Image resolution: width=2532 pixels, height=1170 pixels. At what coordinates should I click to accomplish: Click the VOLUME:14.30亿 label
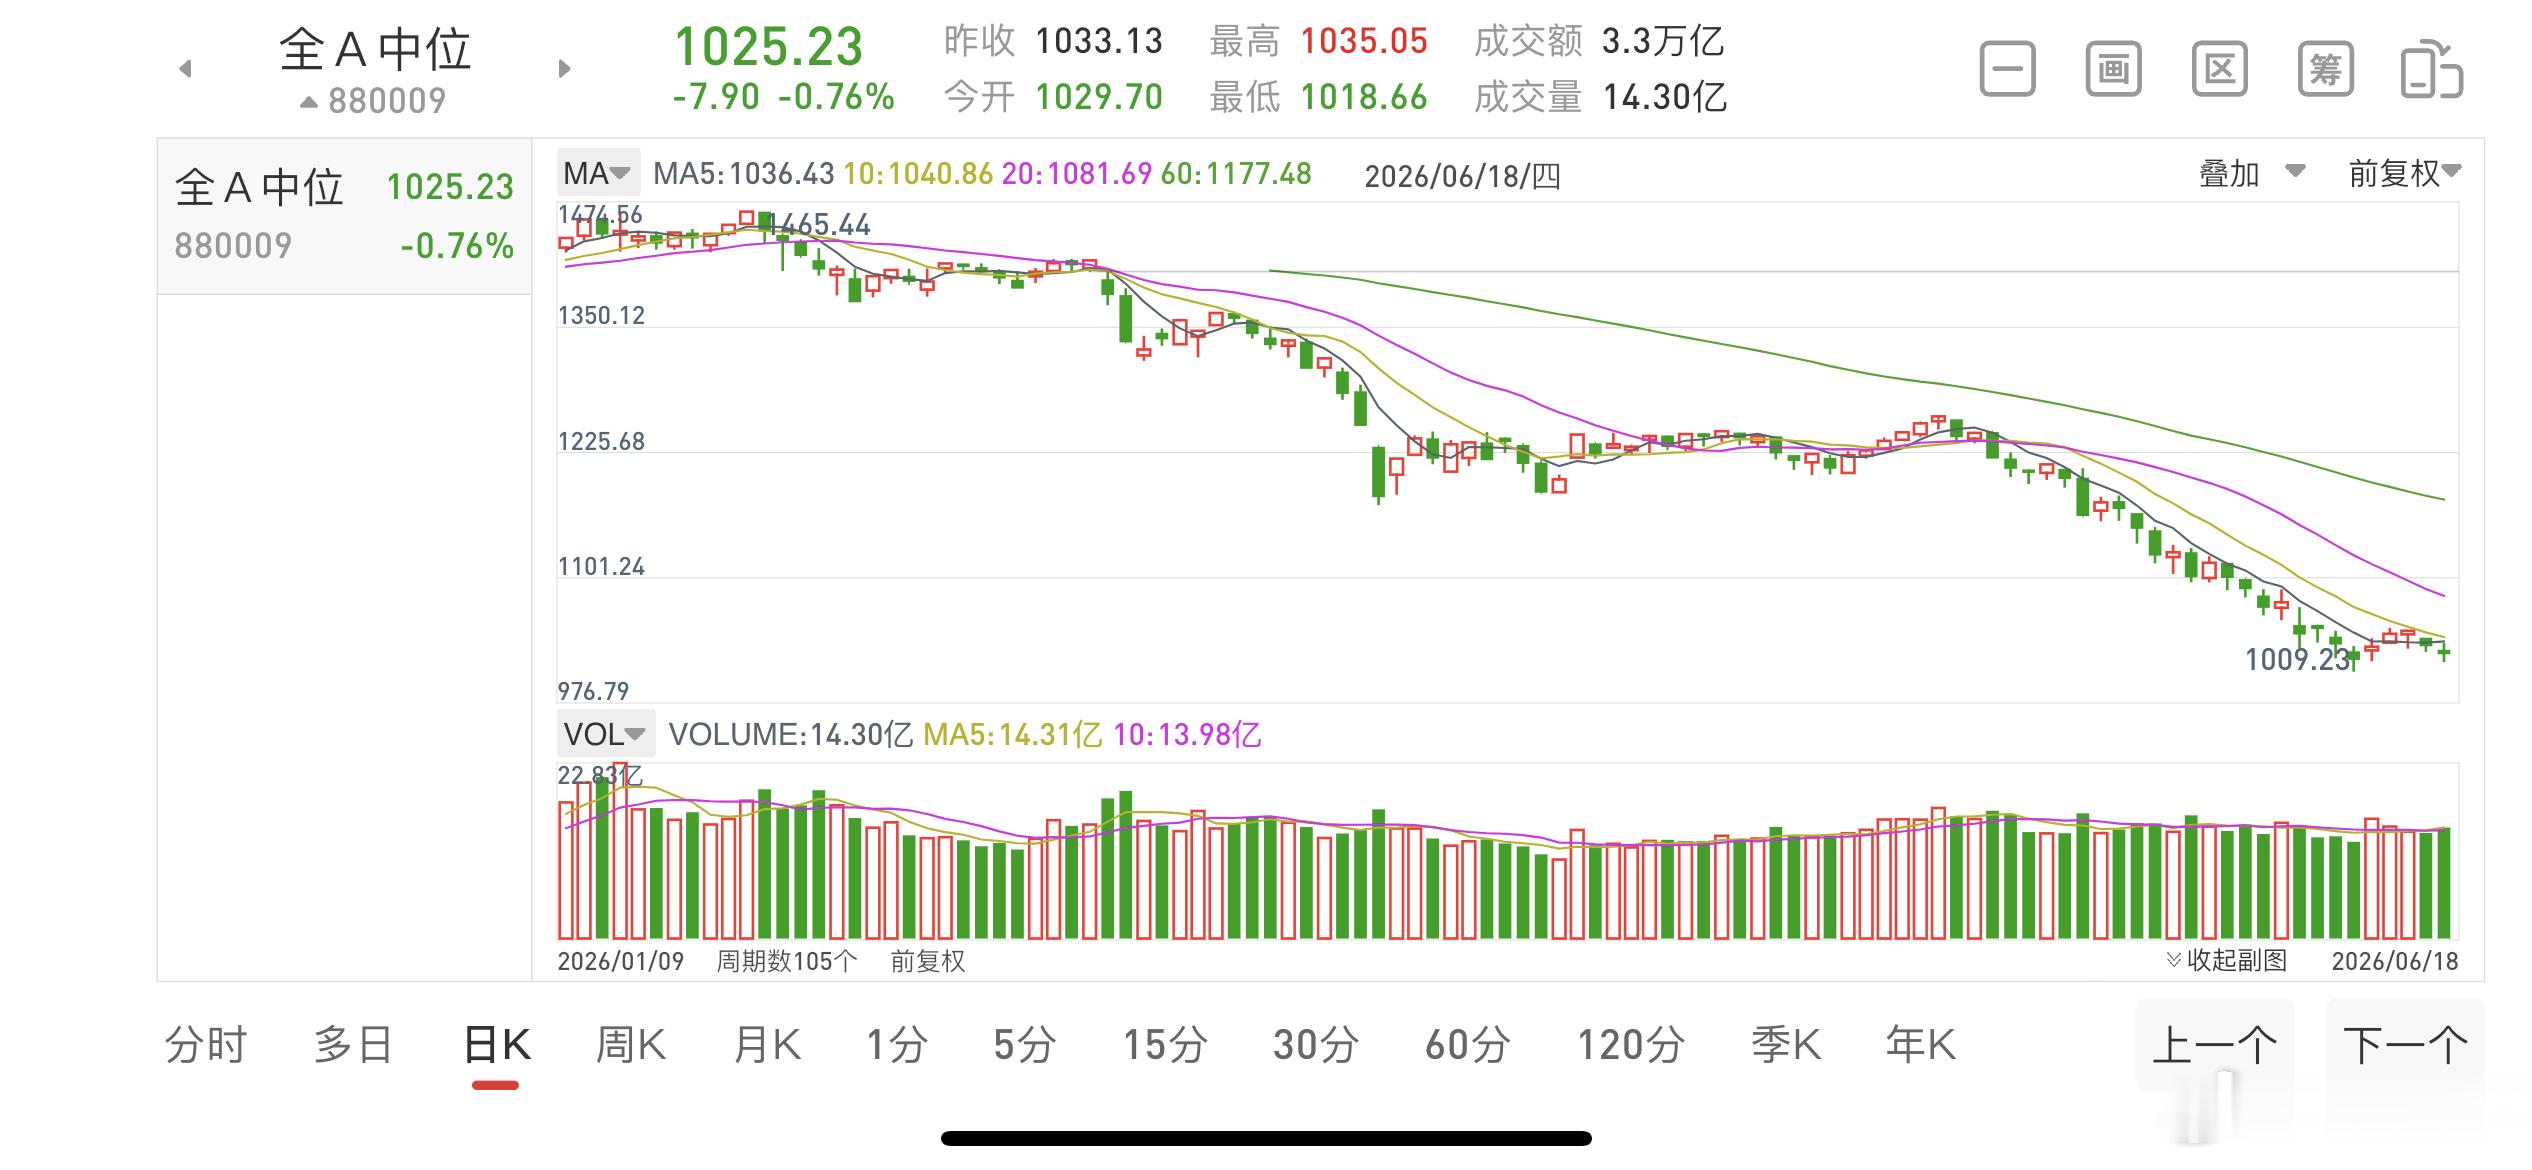coord(790,735)
